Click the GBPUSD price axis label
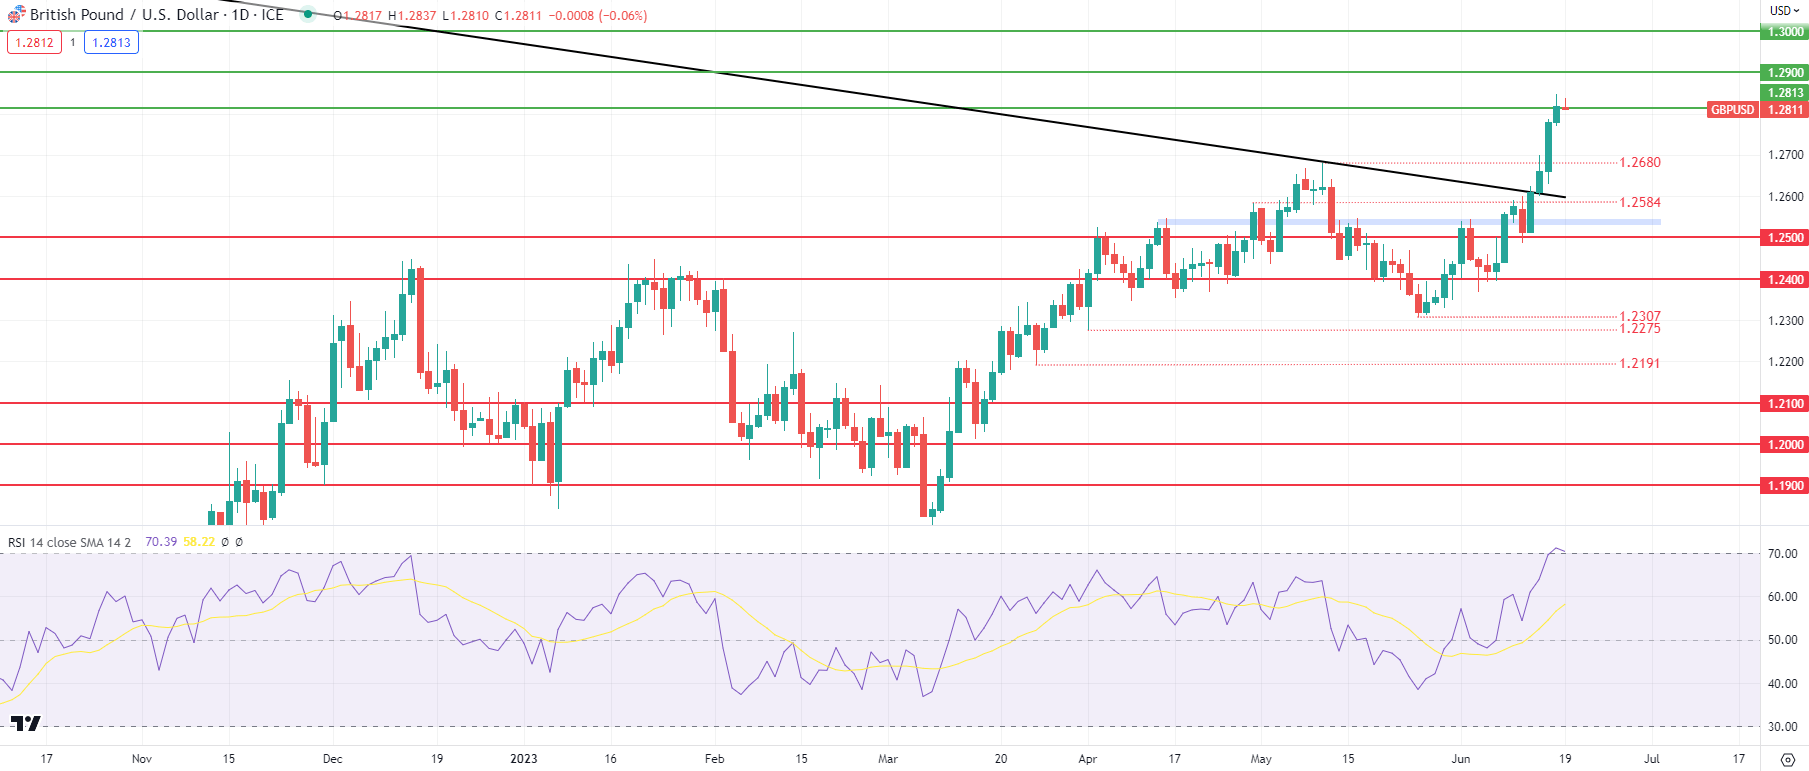Screen dimensions: 1809x771 1732,110
